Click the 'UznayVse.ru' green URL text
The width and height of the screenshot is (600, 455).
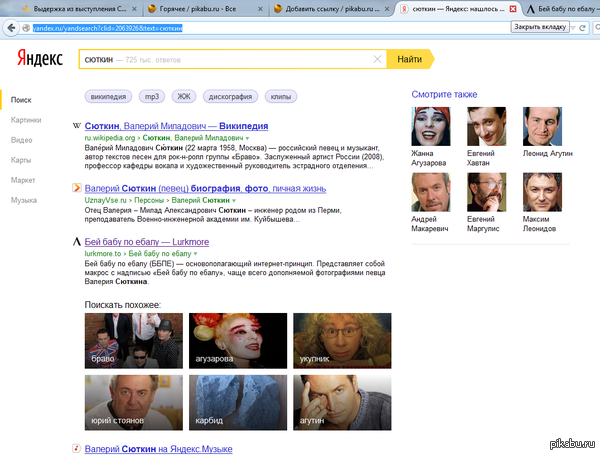(x=106, y=200)
